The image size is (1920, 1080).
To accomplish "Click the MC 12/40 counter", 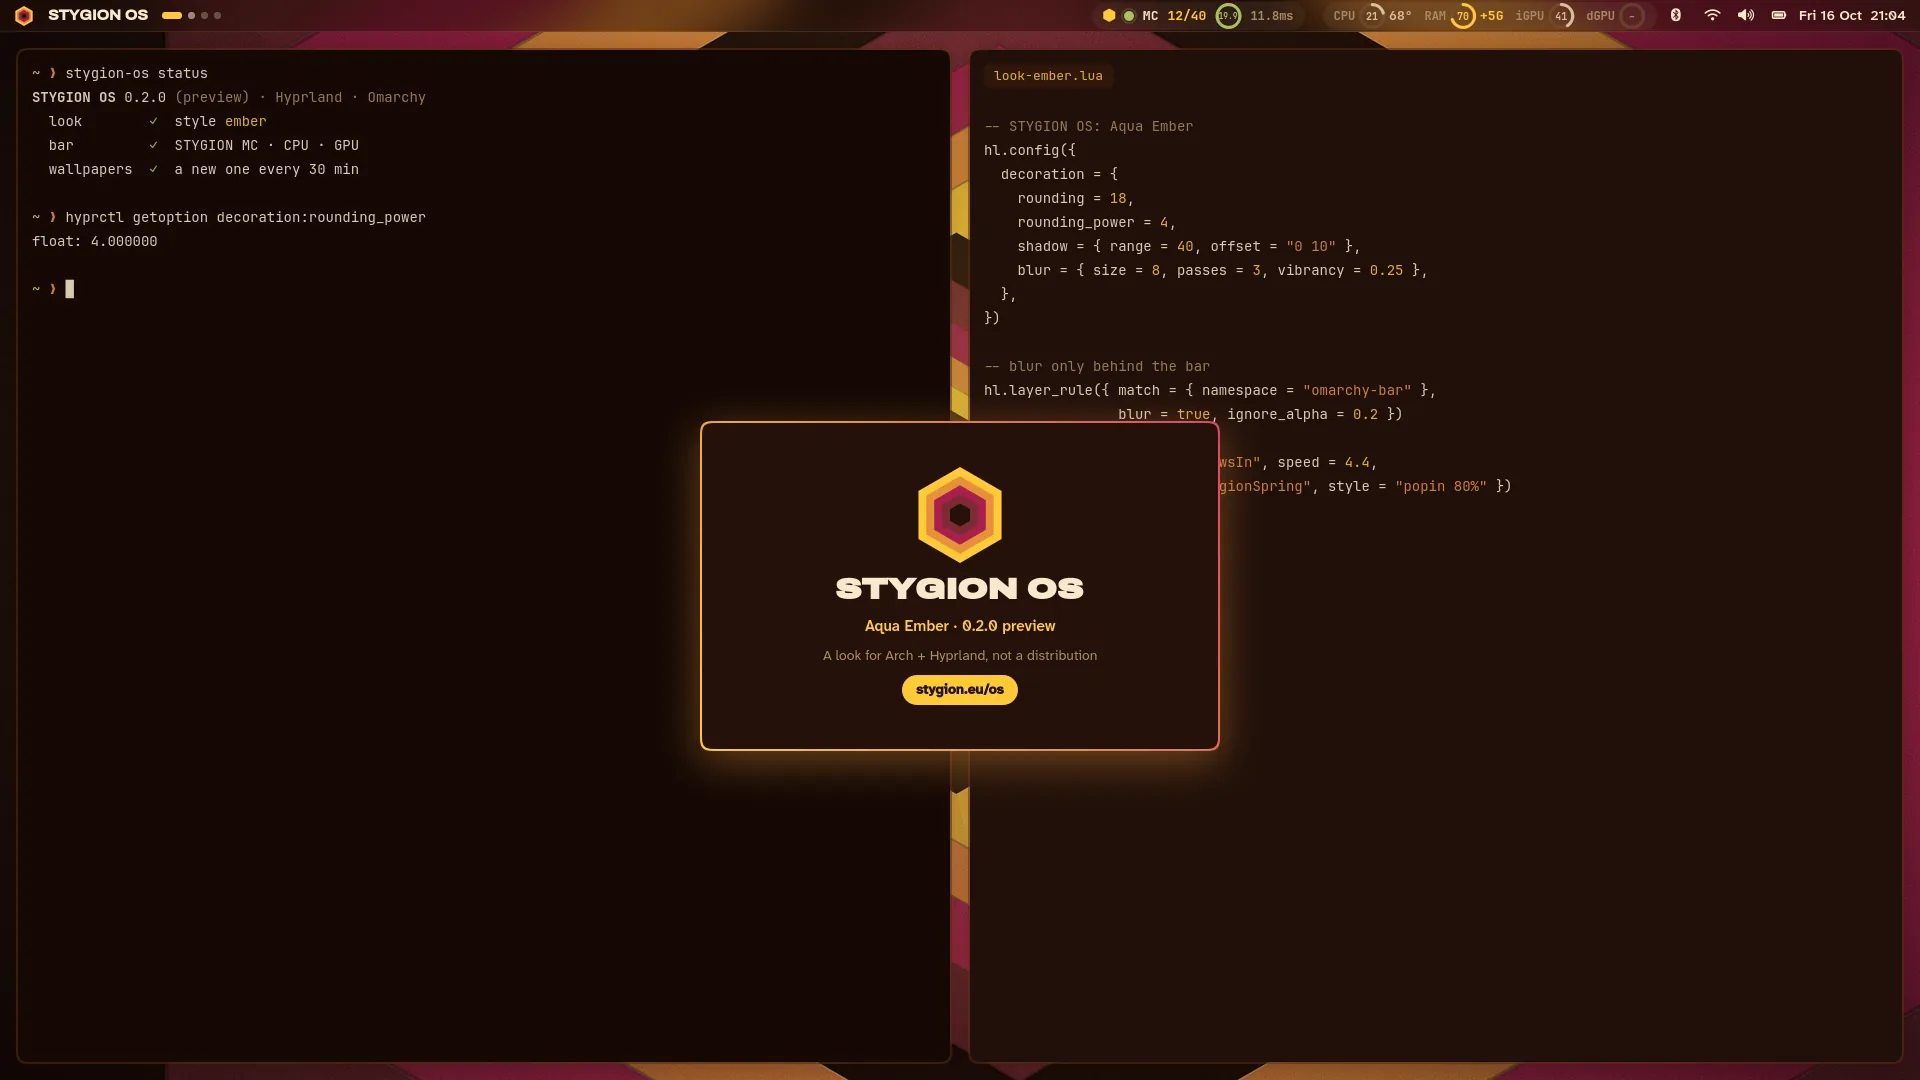I will [1174, 16].
